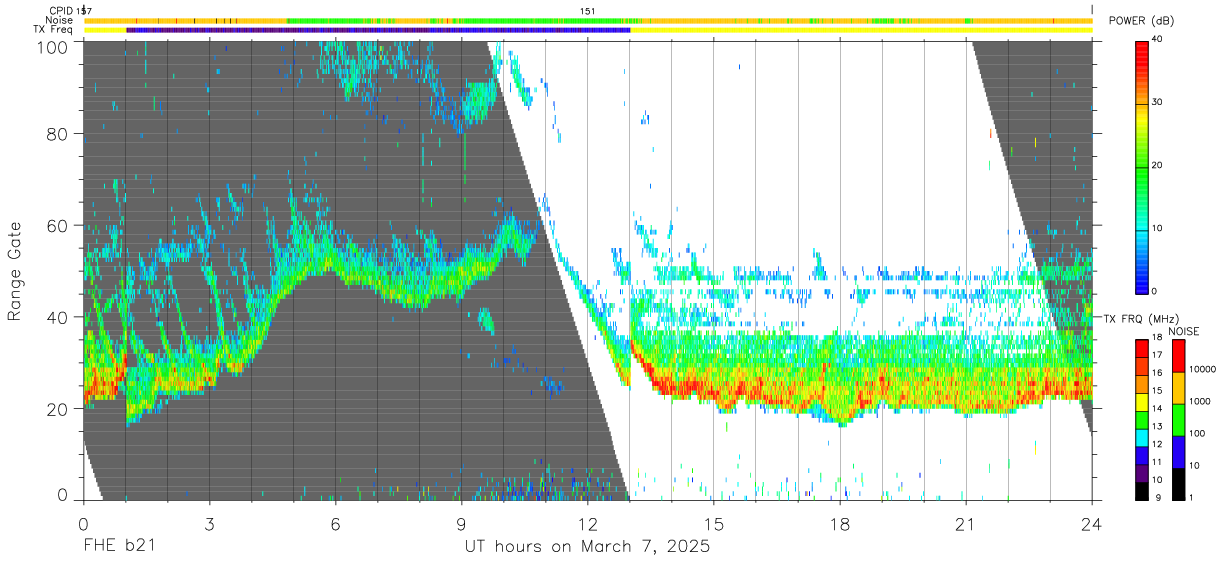
Task: Click the '14' tick on TX FRQ legend
Action: click(x=1157, y=409)
